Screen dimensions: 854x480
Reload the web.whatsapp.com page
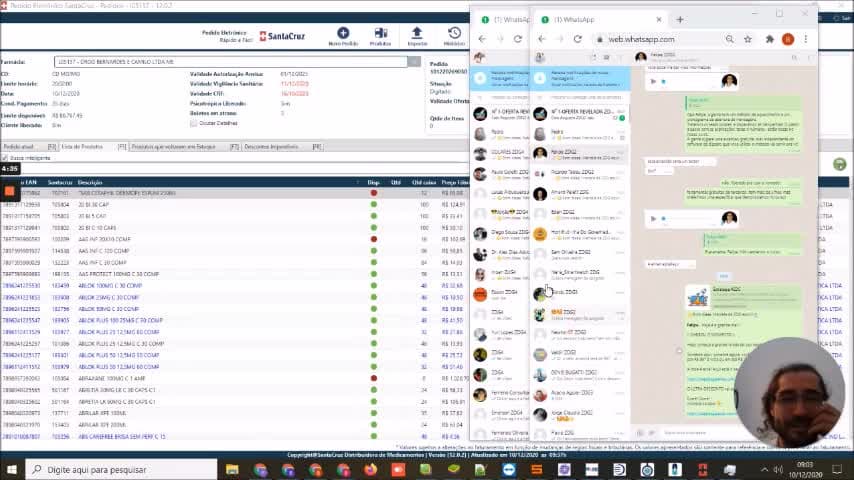578,39
